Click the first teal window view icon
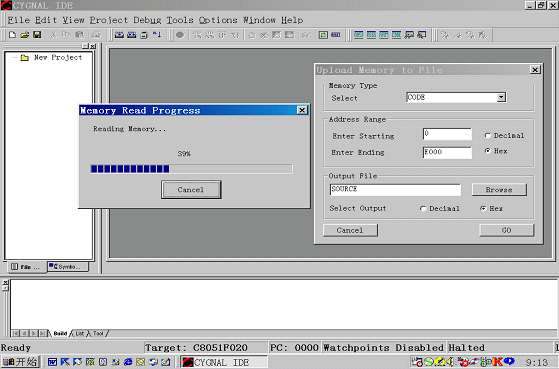Screen dimensions: 559x369 coord(359,35)
